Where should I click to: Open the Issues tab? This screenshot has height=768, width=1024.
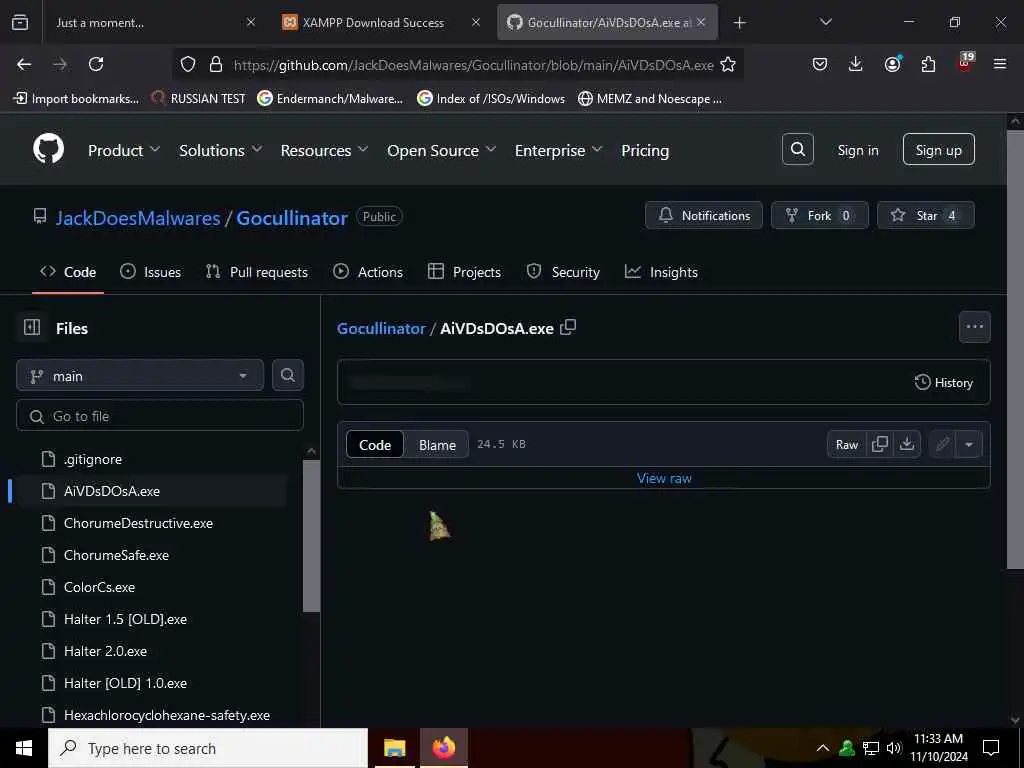150,272
